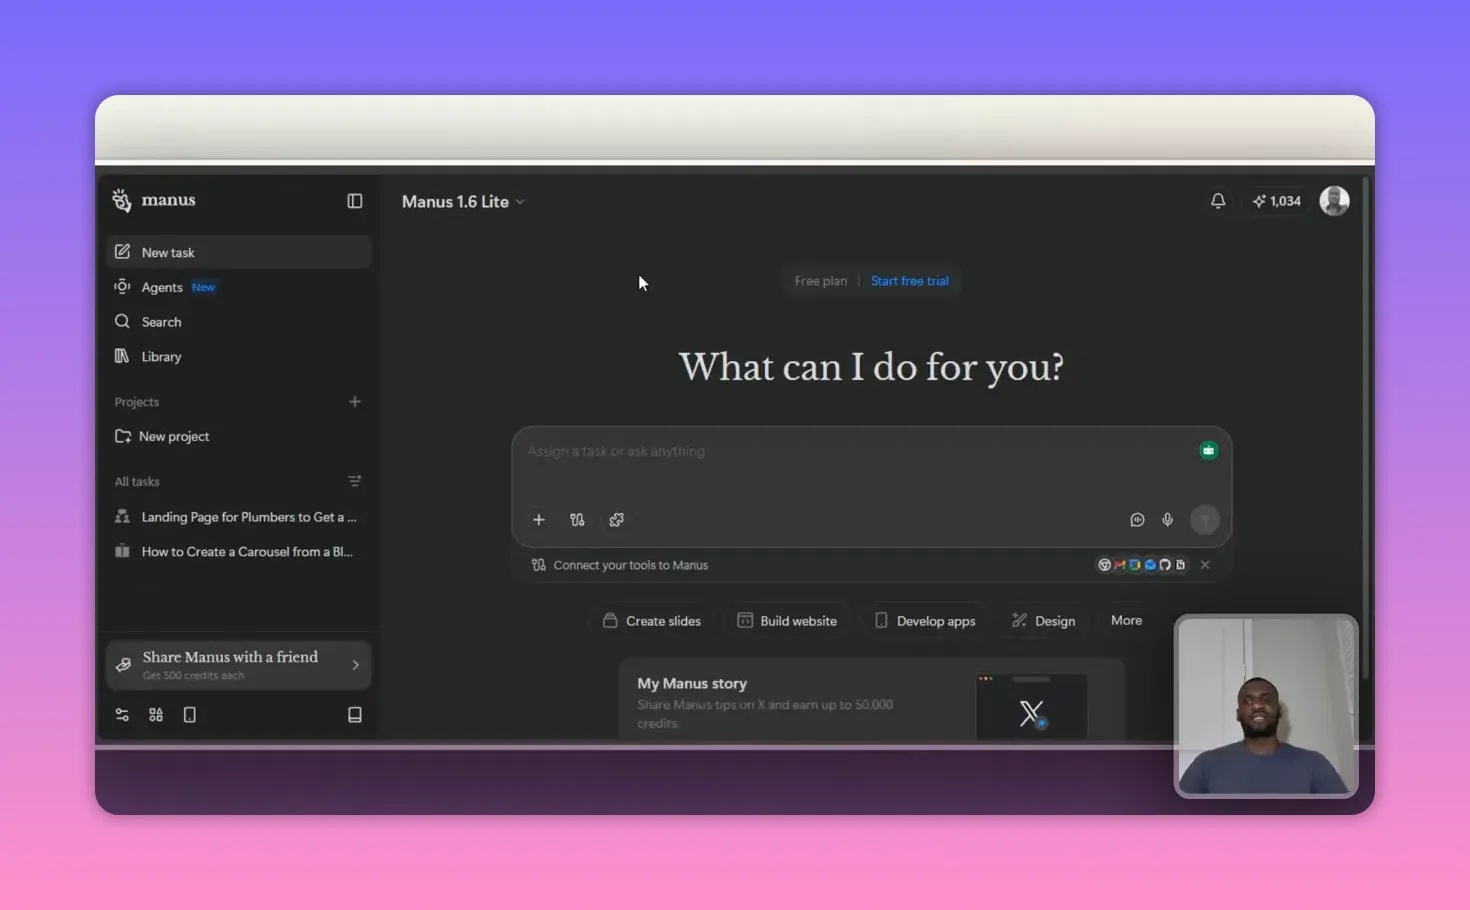The height and width of the screenshot is (910, 1470).
Task: Start voice chat with the speech bubble icon
Action: (1137, 520)
